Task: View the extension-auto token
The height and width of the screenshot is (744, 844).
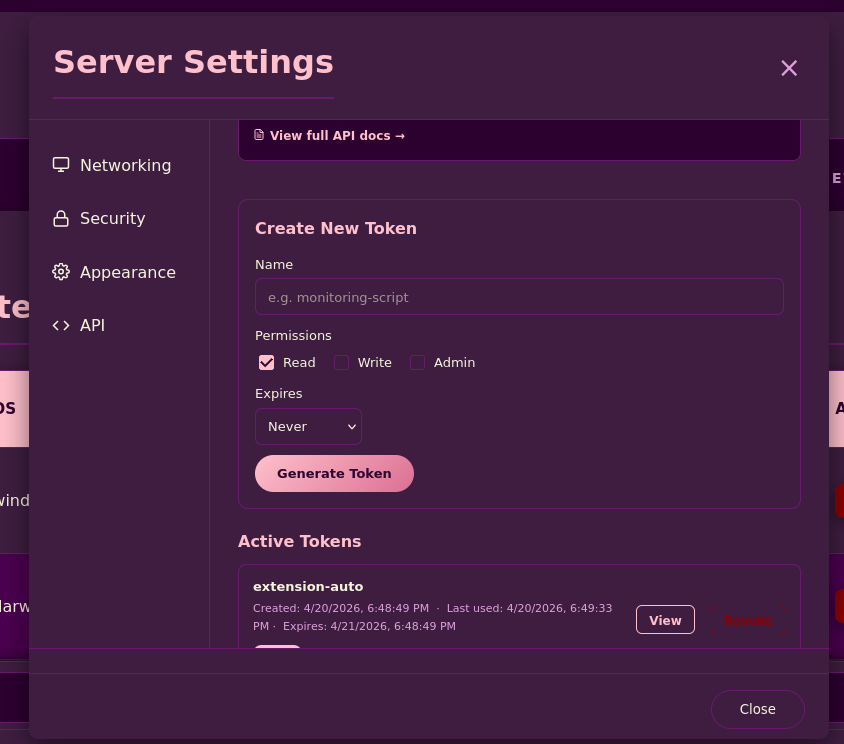Action: click(x=665, y=620)
